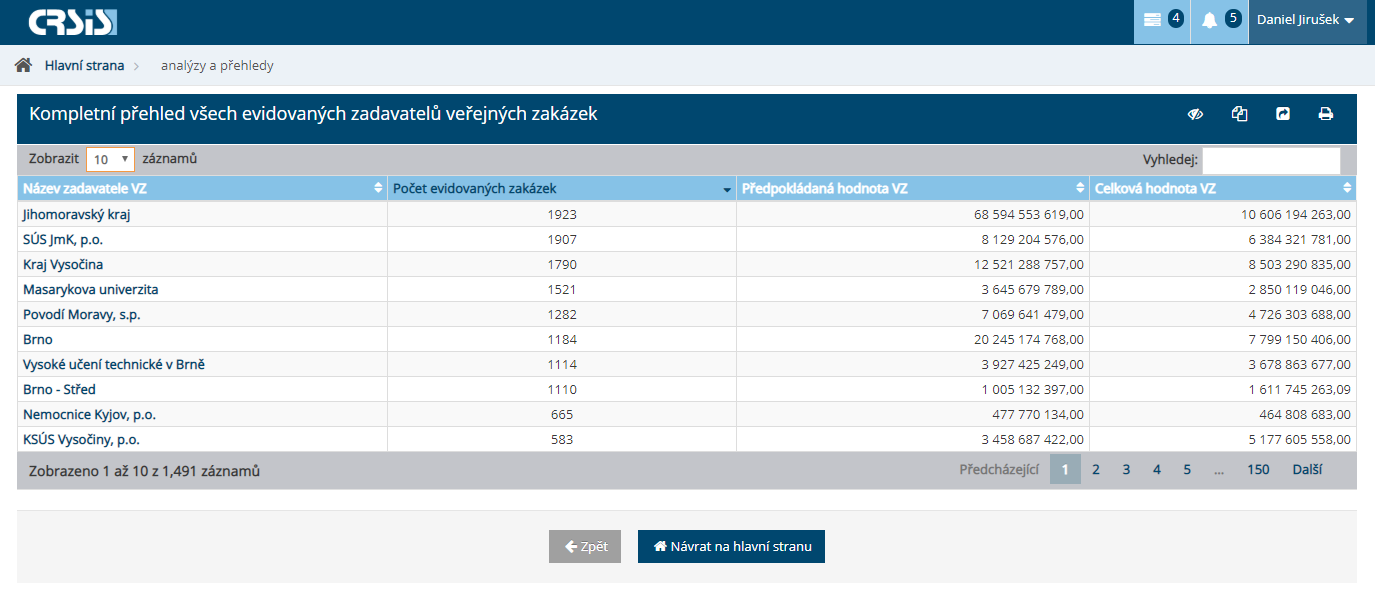Open the Zobrazit records-per-page dropdown
1375x599 pixels.
tap(110, 159)
